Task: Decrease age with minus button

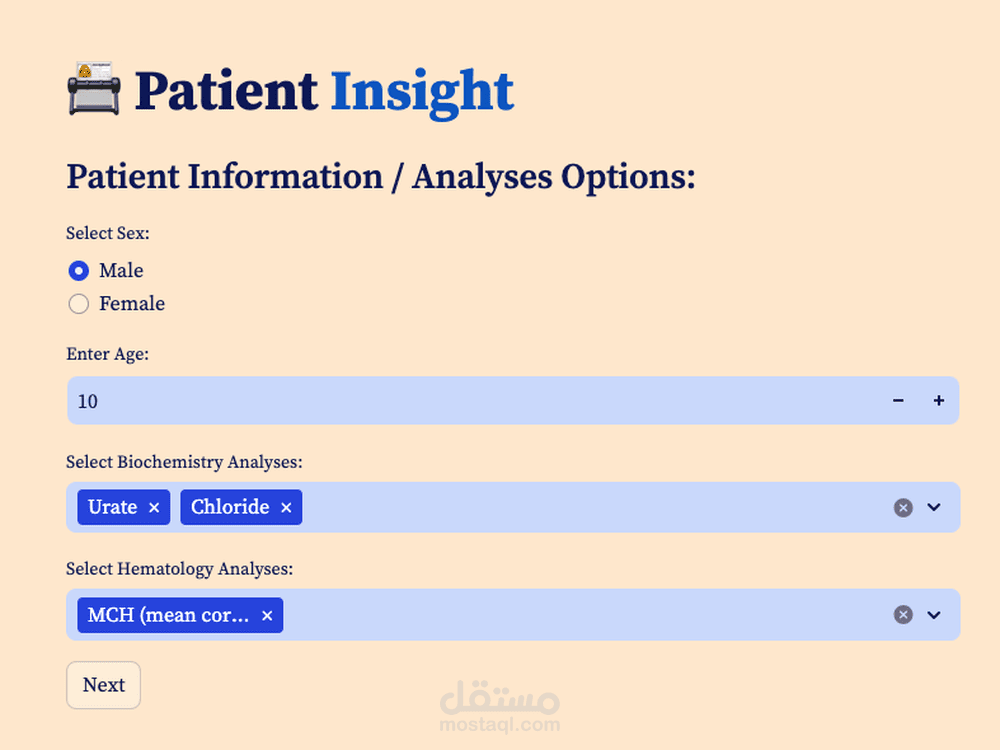Action: click(x=898, y=401)
